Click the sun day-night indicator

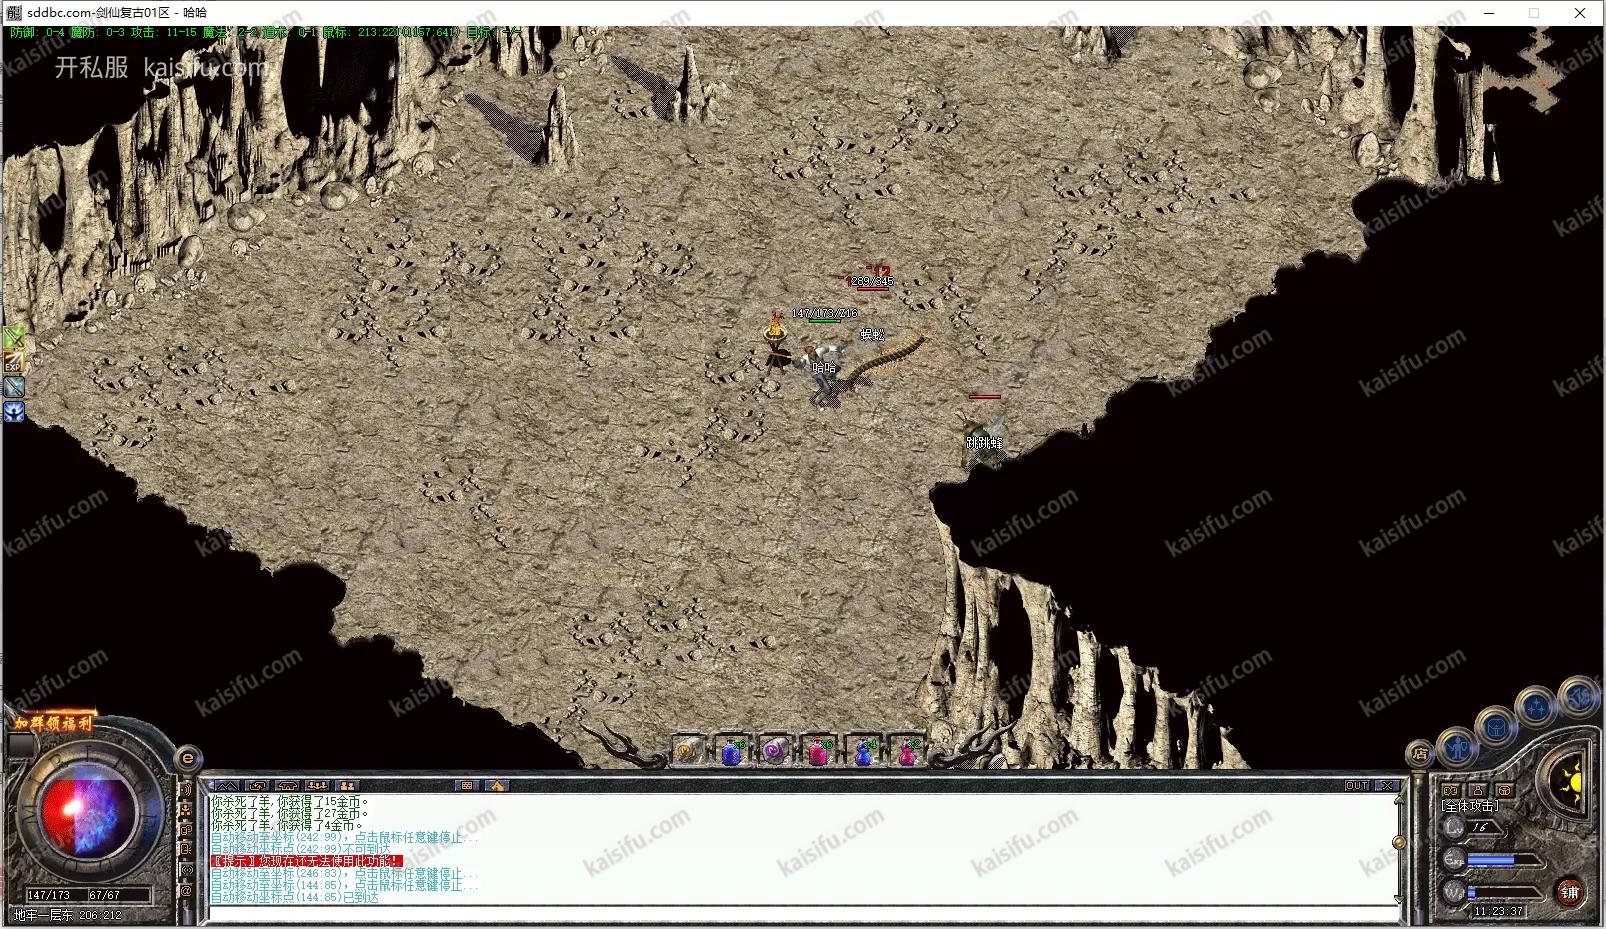point(1571,781)
